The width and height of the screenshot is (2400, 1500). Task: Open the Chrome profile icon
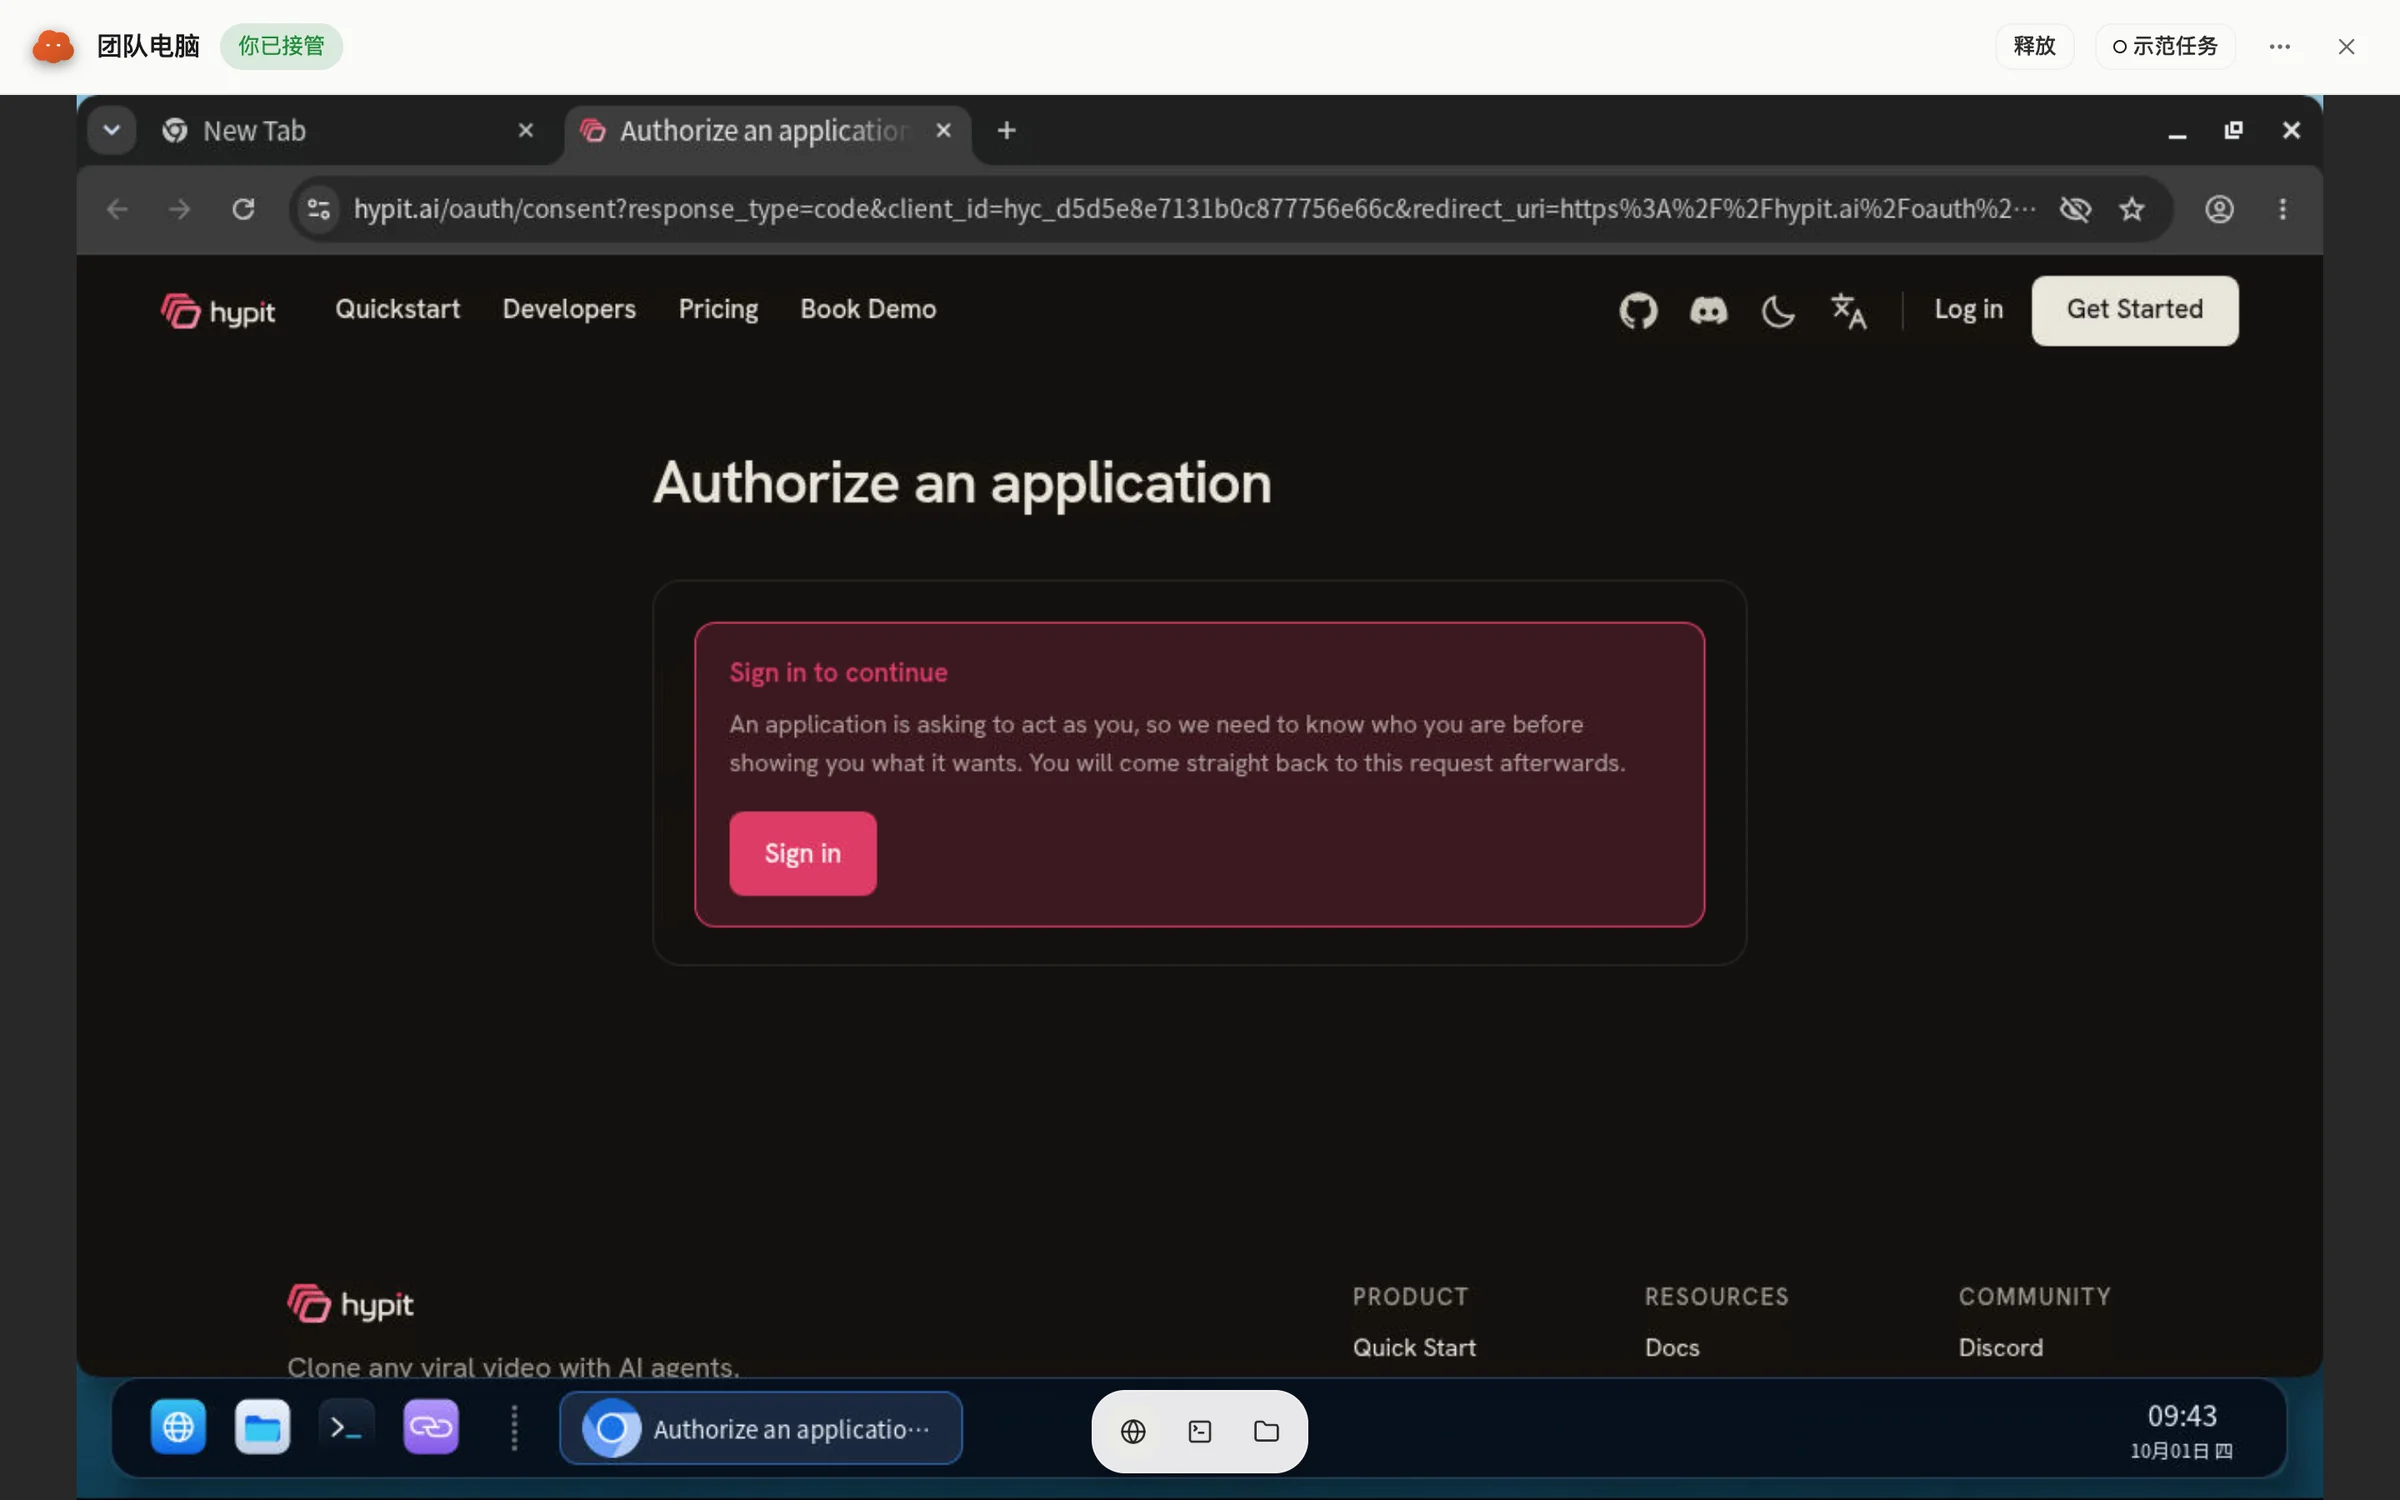(x=2219, y=209)
